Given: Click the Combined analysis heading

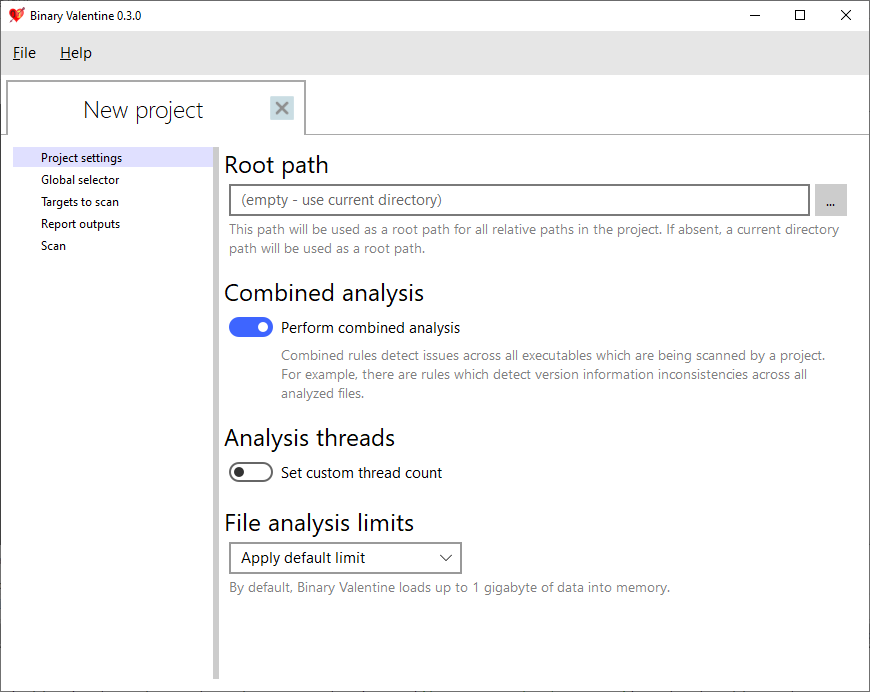Looking at the screenshot, I should tap(324, 294).
